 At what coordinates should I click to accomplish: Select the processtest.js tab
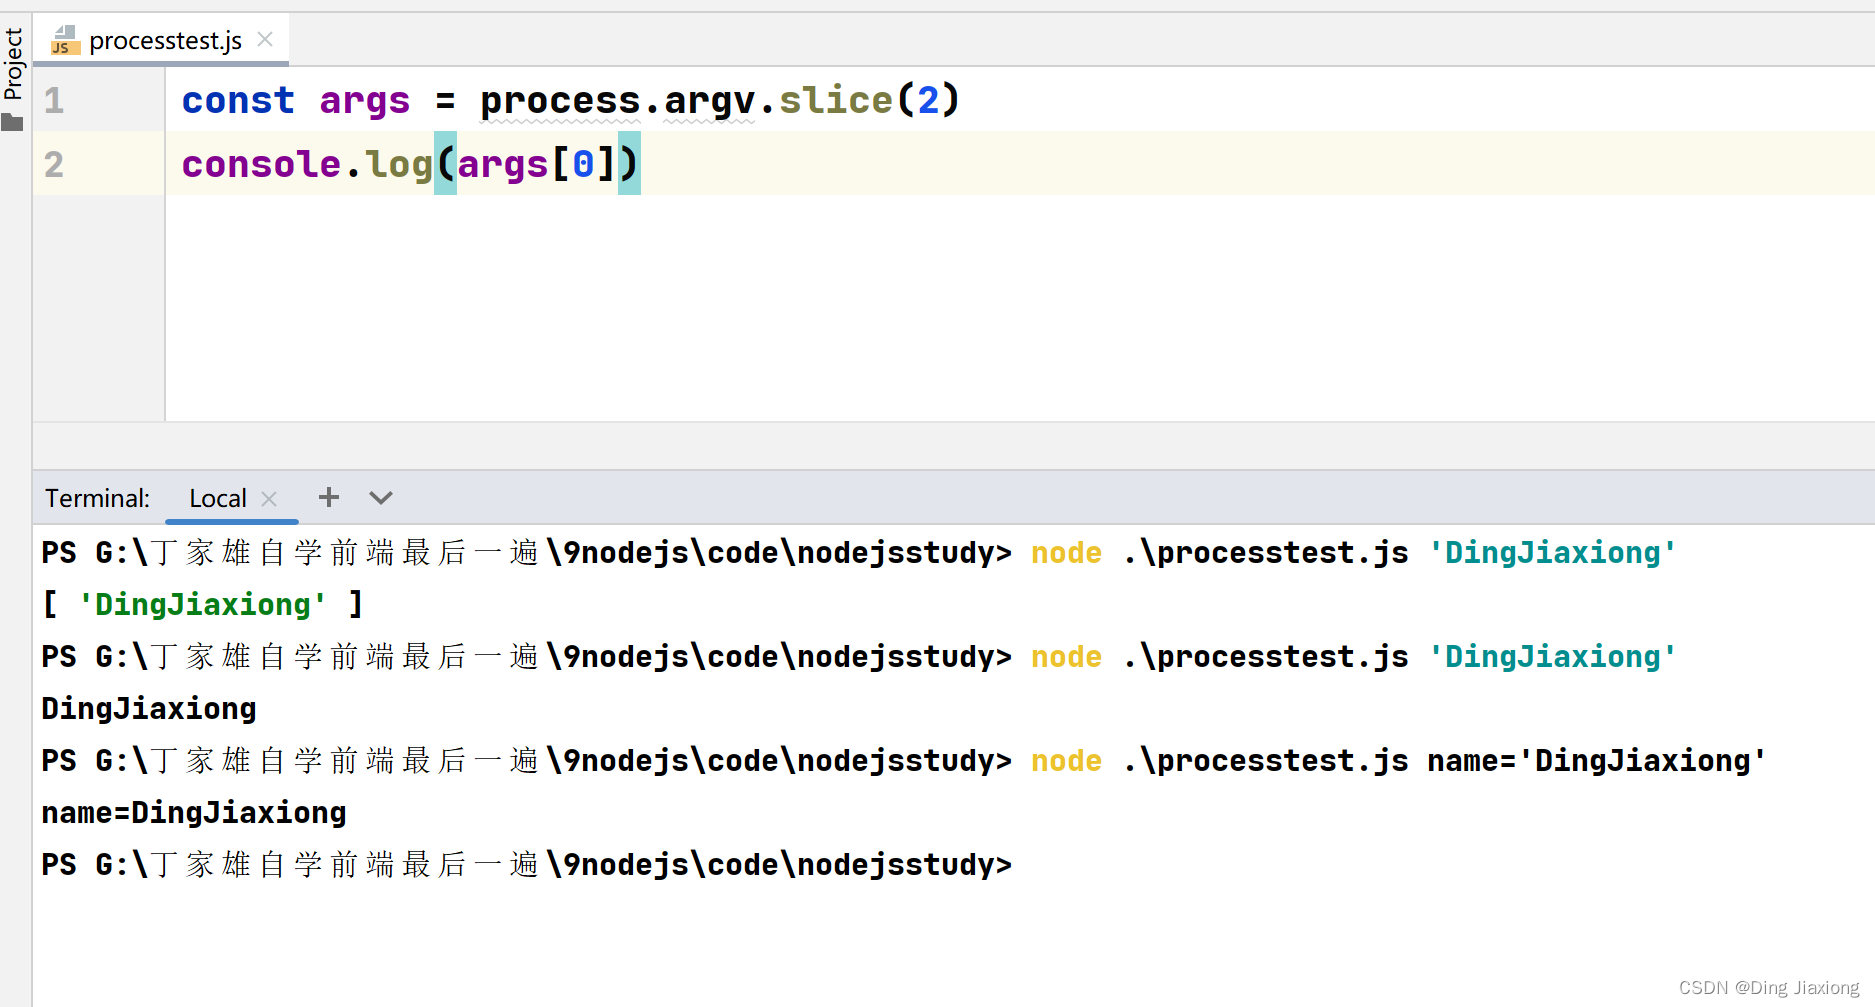coord(165,40)
